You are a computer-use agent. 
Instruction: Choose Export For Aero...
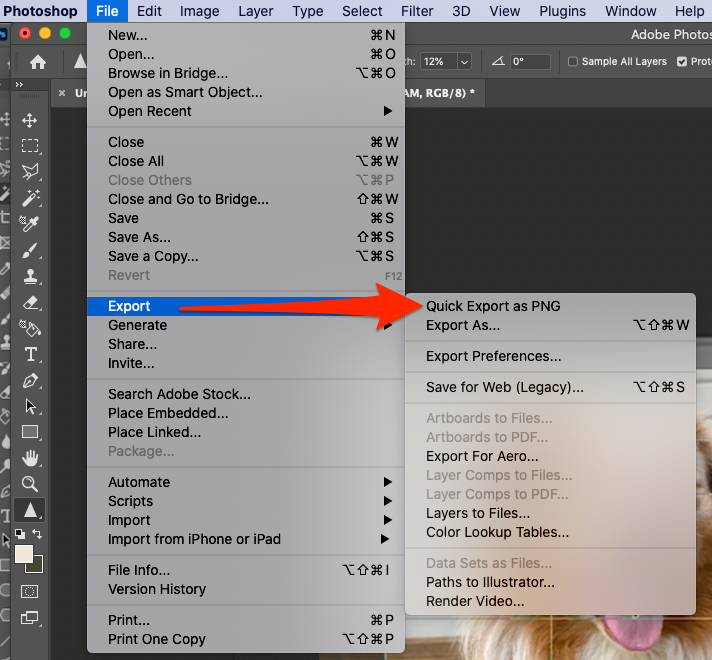(550, 456)
